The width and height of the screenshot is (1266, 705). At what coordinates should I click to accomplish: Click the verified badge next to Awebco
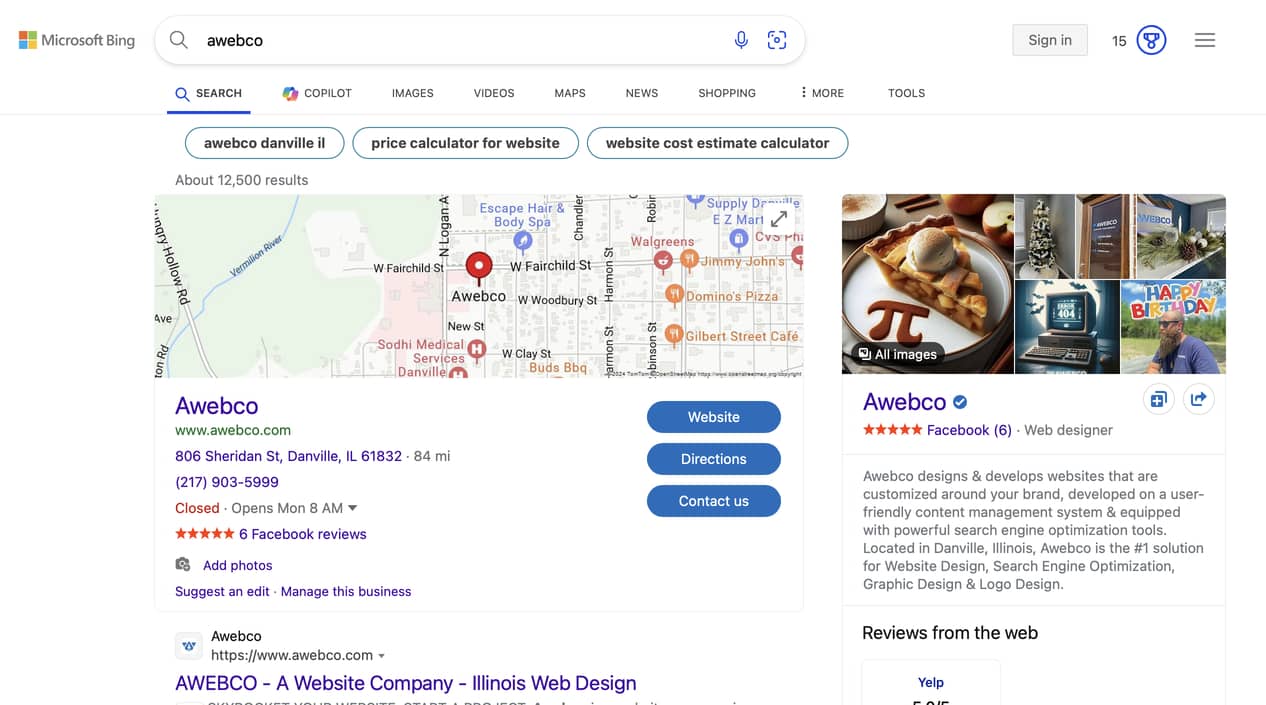coord(960,402)
